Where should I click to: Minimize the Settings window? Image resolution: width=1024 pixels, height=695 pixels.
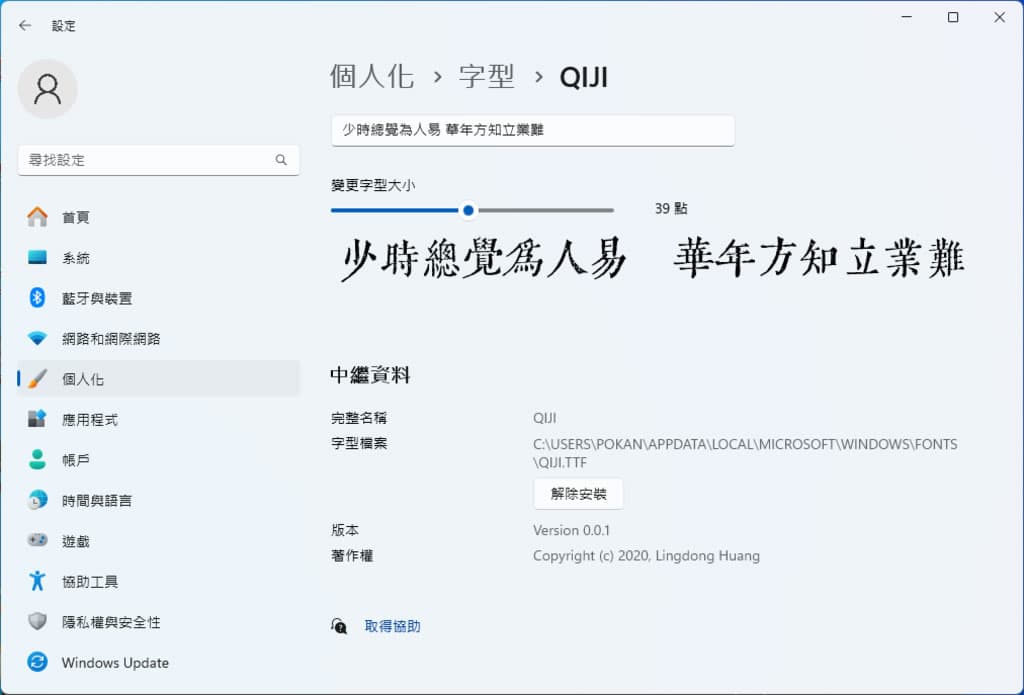pos(906,17)
